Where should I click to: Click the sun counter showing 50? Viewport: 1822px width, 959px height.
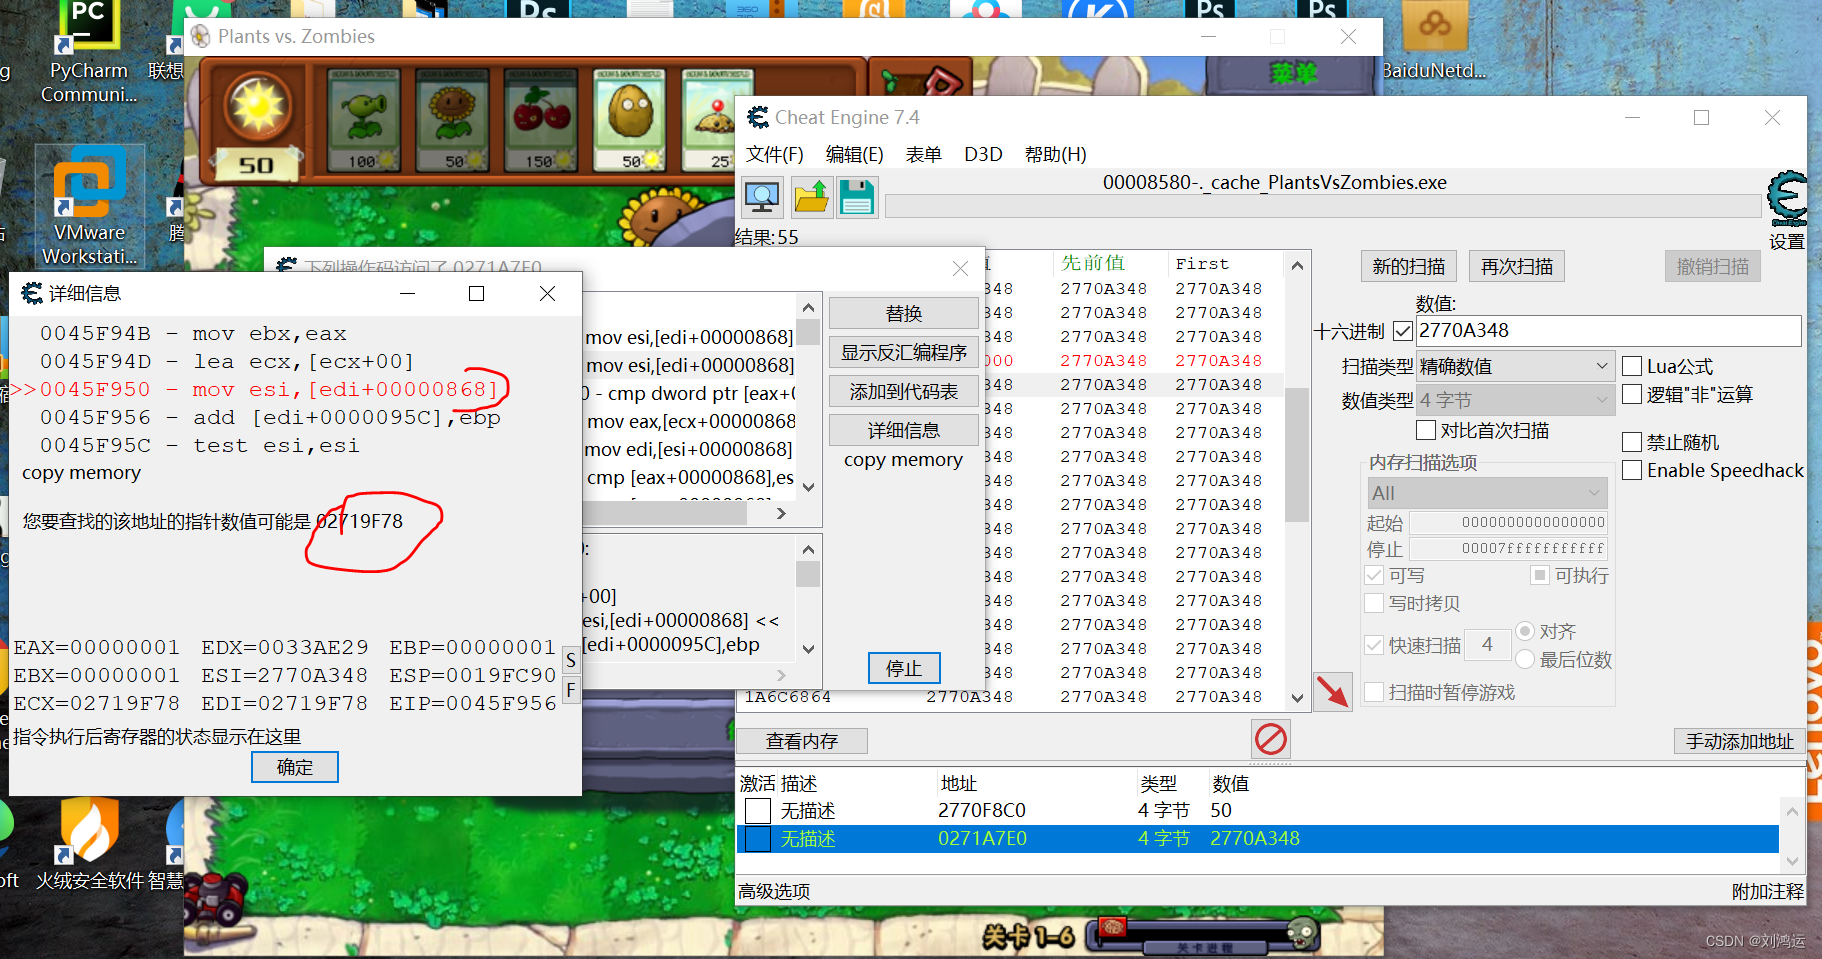coord(257,165)
